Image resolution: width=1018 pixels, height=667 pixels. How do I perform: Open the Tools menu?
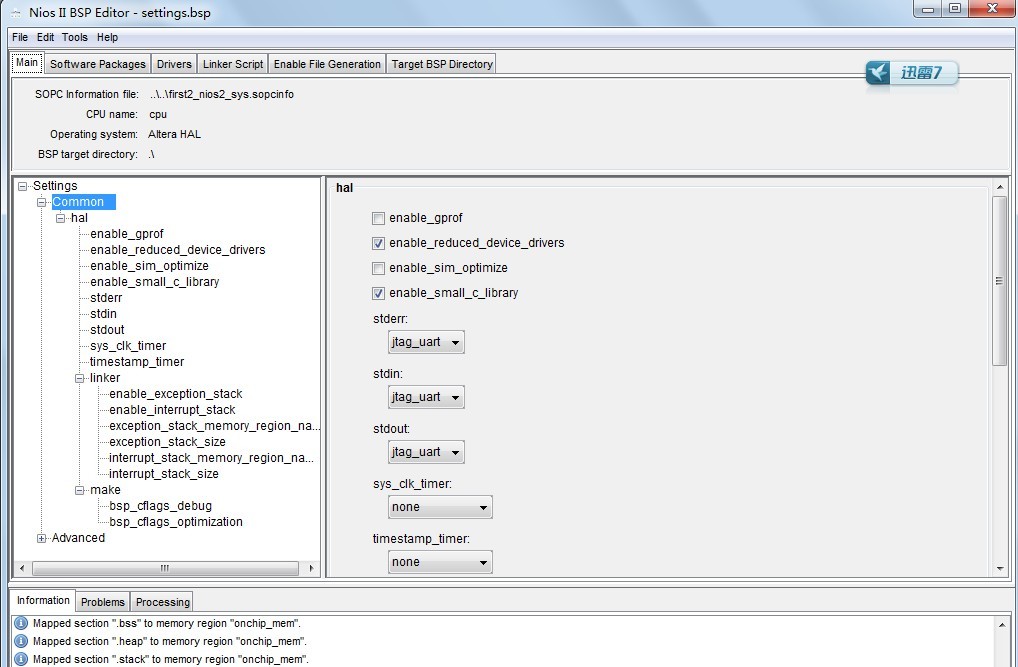pyautogui.click(x=74, y=37)
